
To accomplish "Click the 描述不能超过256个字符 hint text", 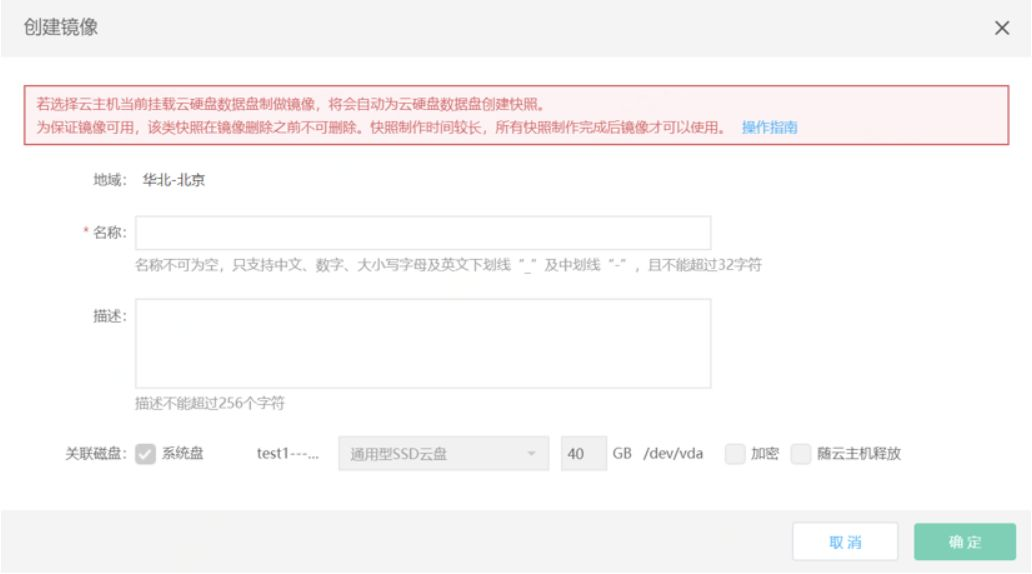I will point(210,403).
